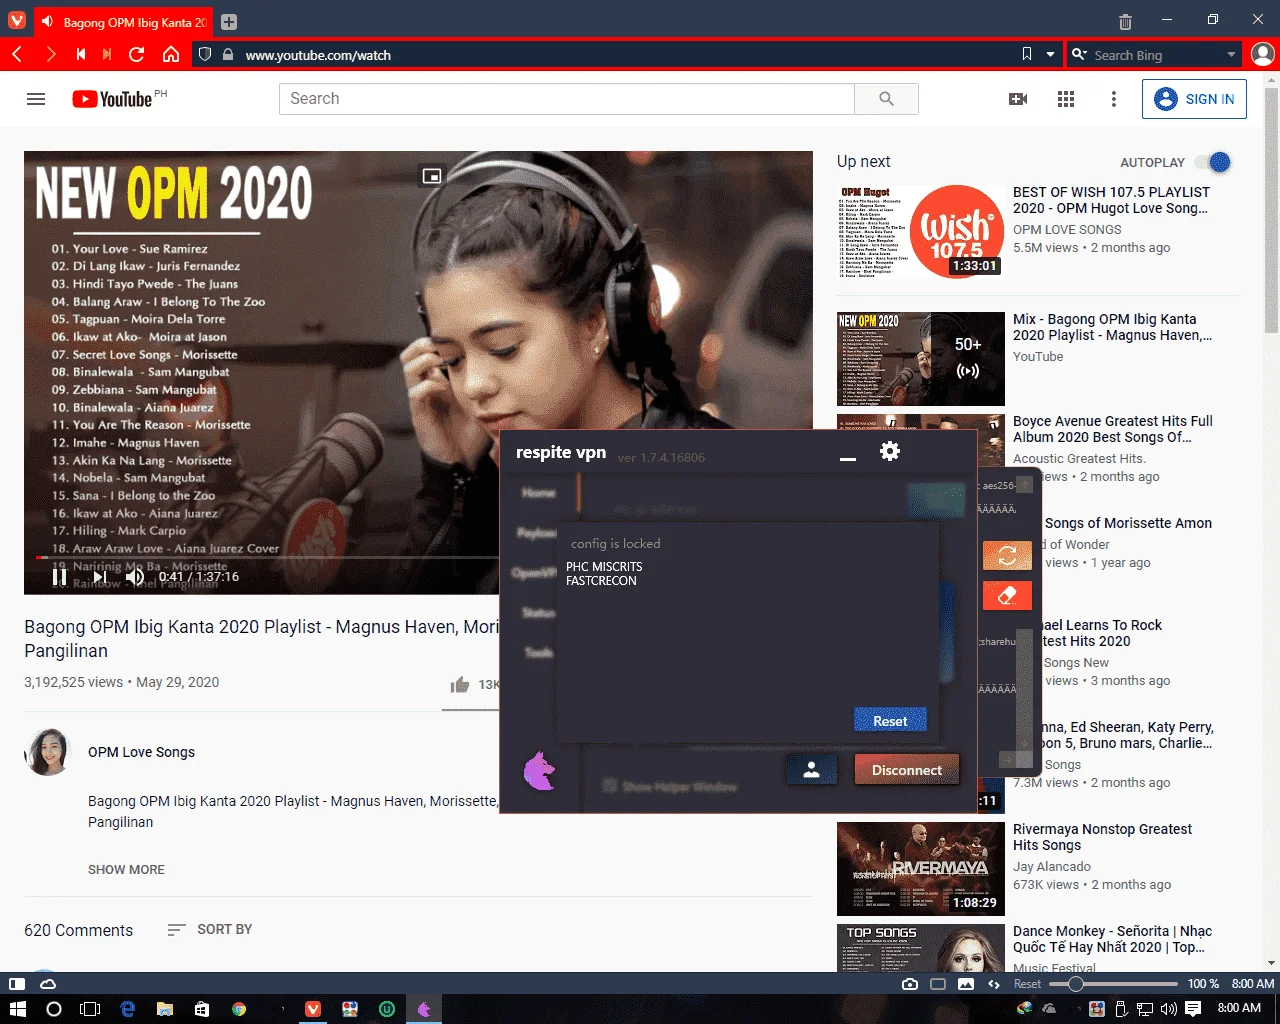1280x1024 pixels.
Task: Bookmark this page in the address bar
Action: click(1026, 54)
